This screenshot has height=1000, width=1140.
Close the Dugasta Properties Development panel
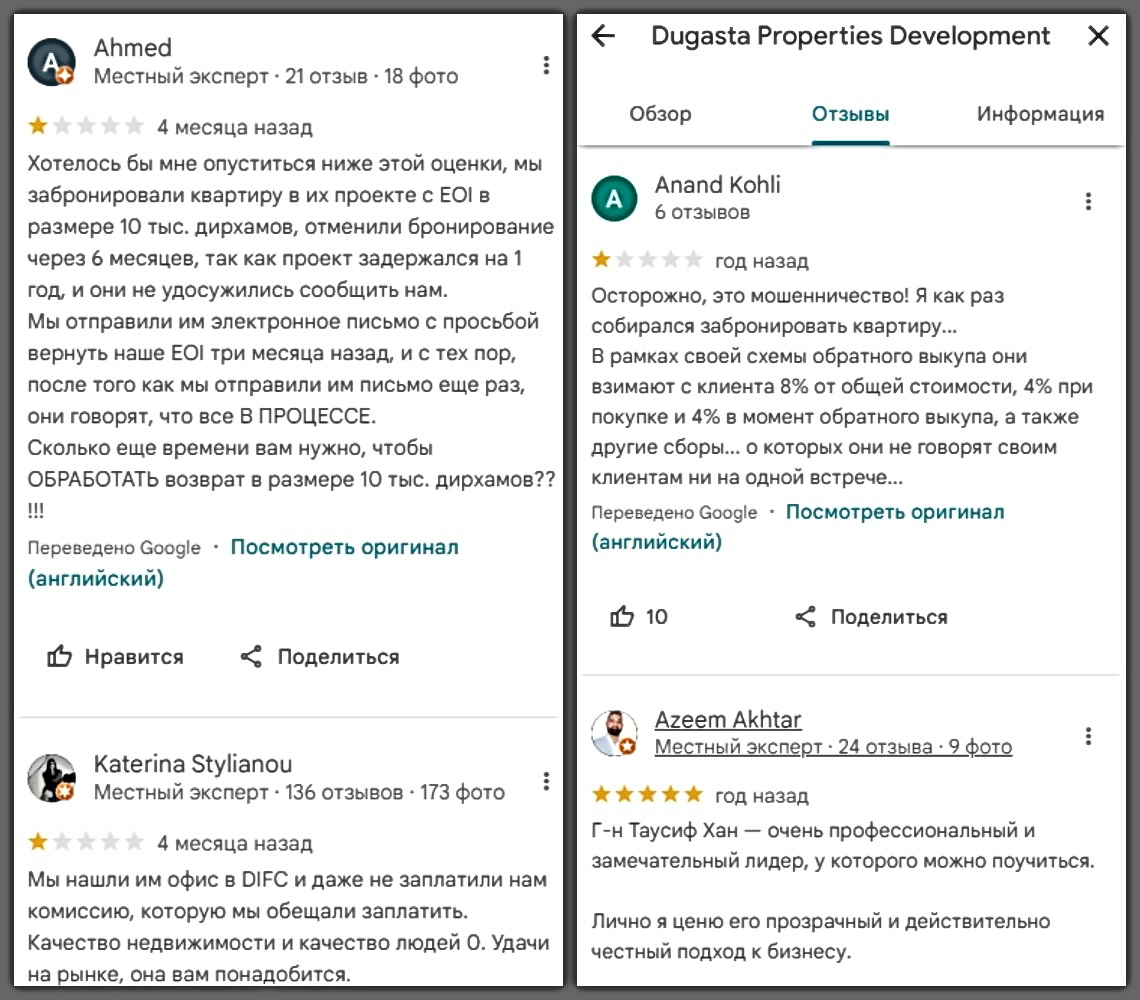pos(1098,37)
